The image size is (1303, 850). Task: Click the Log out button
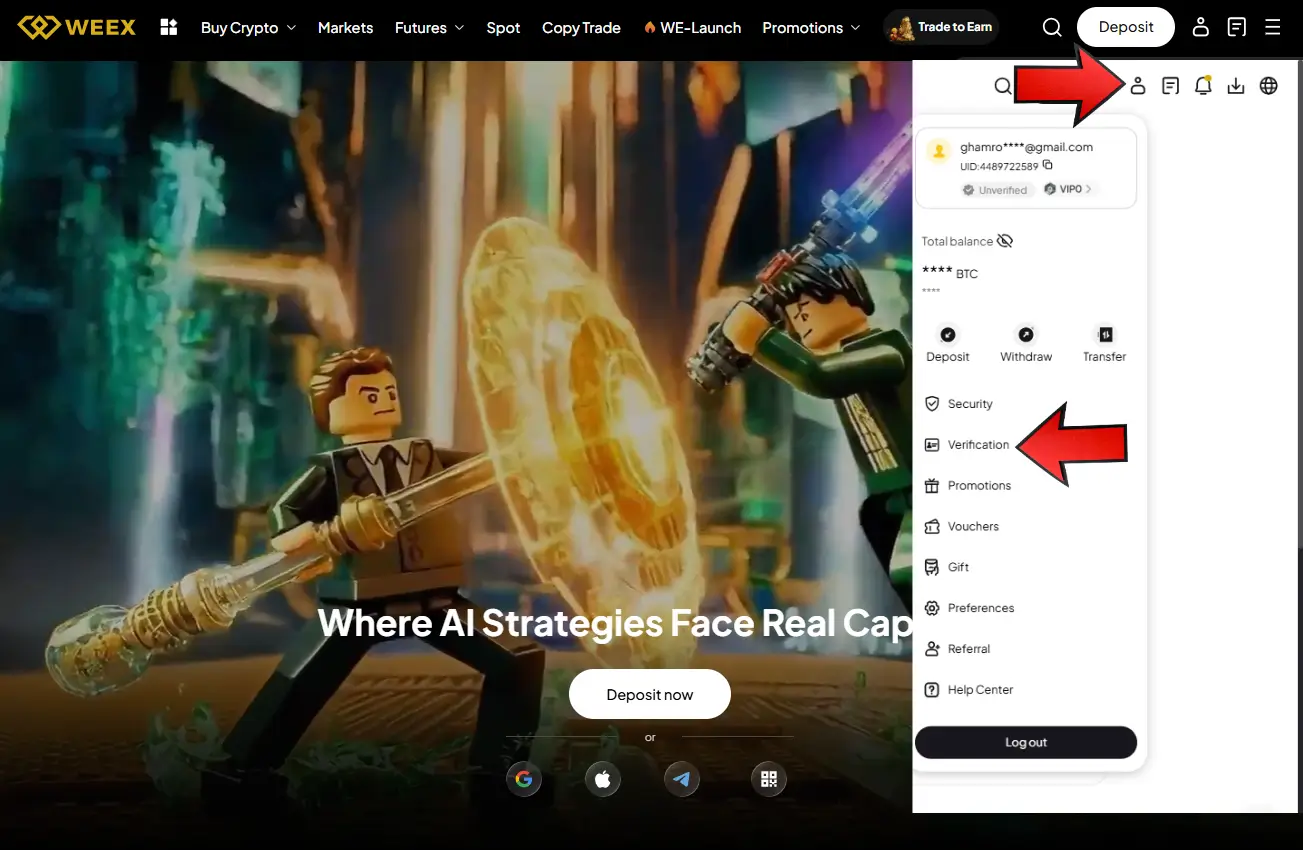click(1026, 742)
